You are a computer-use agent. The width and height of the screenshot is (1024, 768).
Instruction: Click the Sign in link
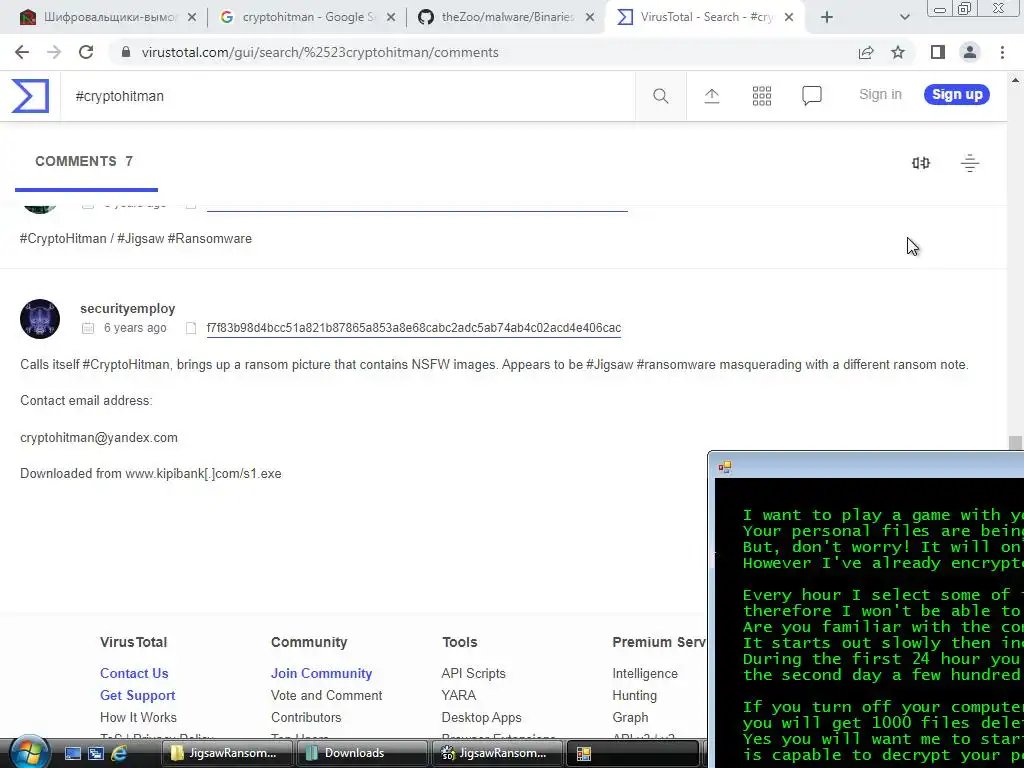(880, 95)
